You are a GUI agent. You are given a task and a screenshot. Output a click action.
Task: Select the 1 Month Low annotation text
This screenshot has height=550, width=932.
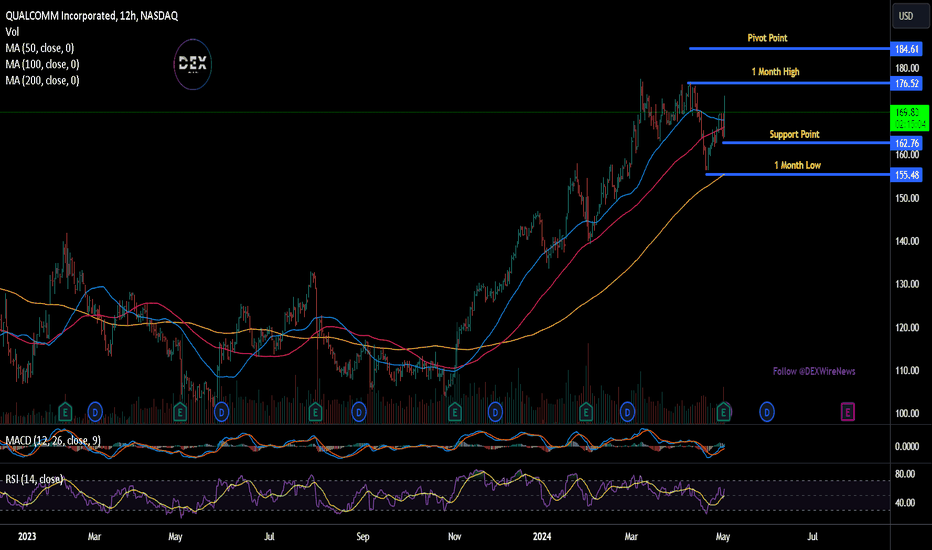pos(798,165)
